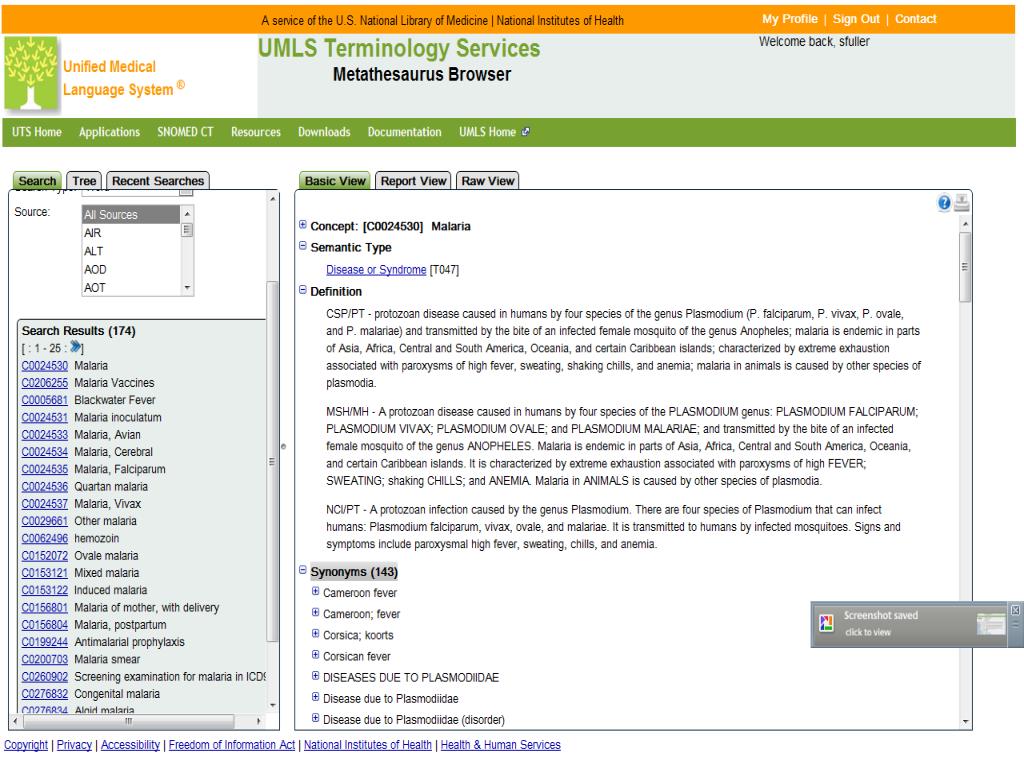Viewport: 1024px width, 768px height.
Task: Click source list scroll up arrow
Action: [x=187, y=214]
